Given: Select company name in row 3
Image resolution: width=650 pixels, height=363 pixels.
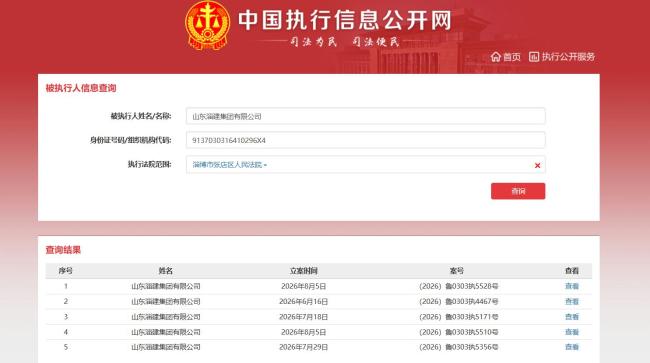Looking at the screenshot, I should (x=166, y=317).
